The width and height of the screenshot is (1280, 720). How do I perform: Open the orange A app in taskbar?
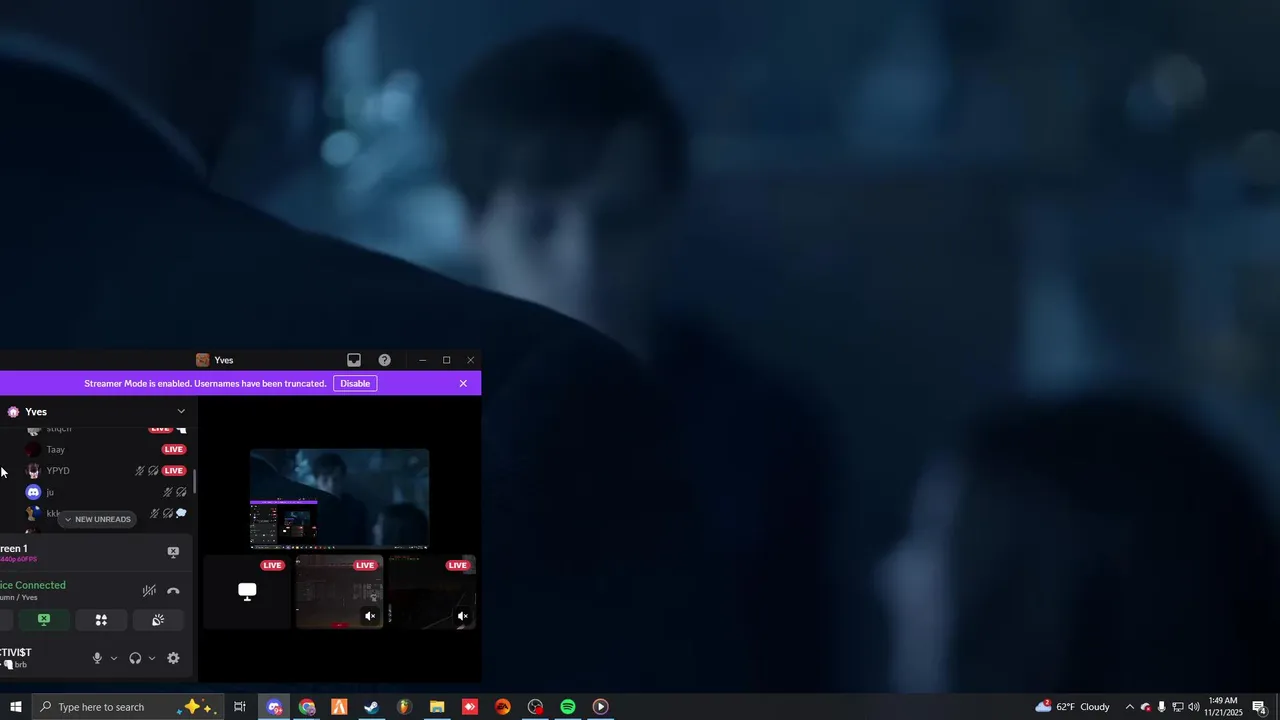point(339,707)
